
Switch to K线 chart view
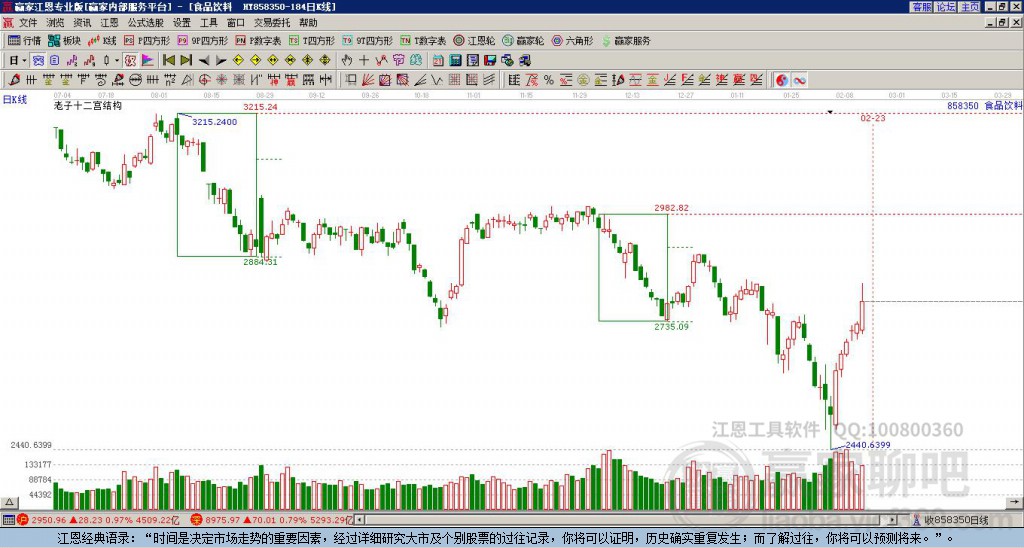pos(103,40)
